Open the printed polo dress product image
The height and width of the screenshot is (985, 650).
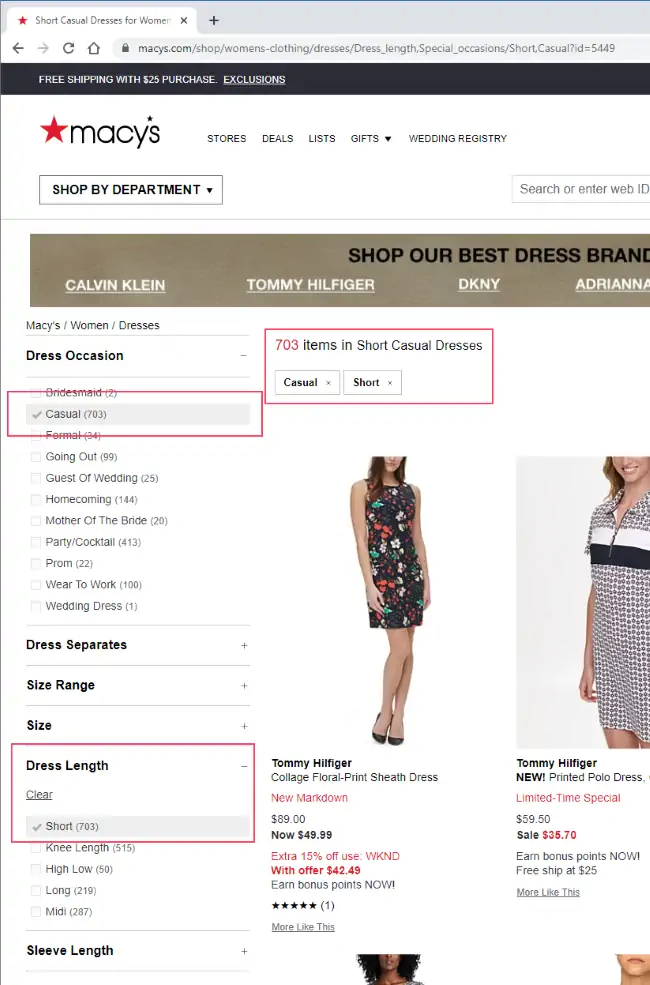click(583, 602)
